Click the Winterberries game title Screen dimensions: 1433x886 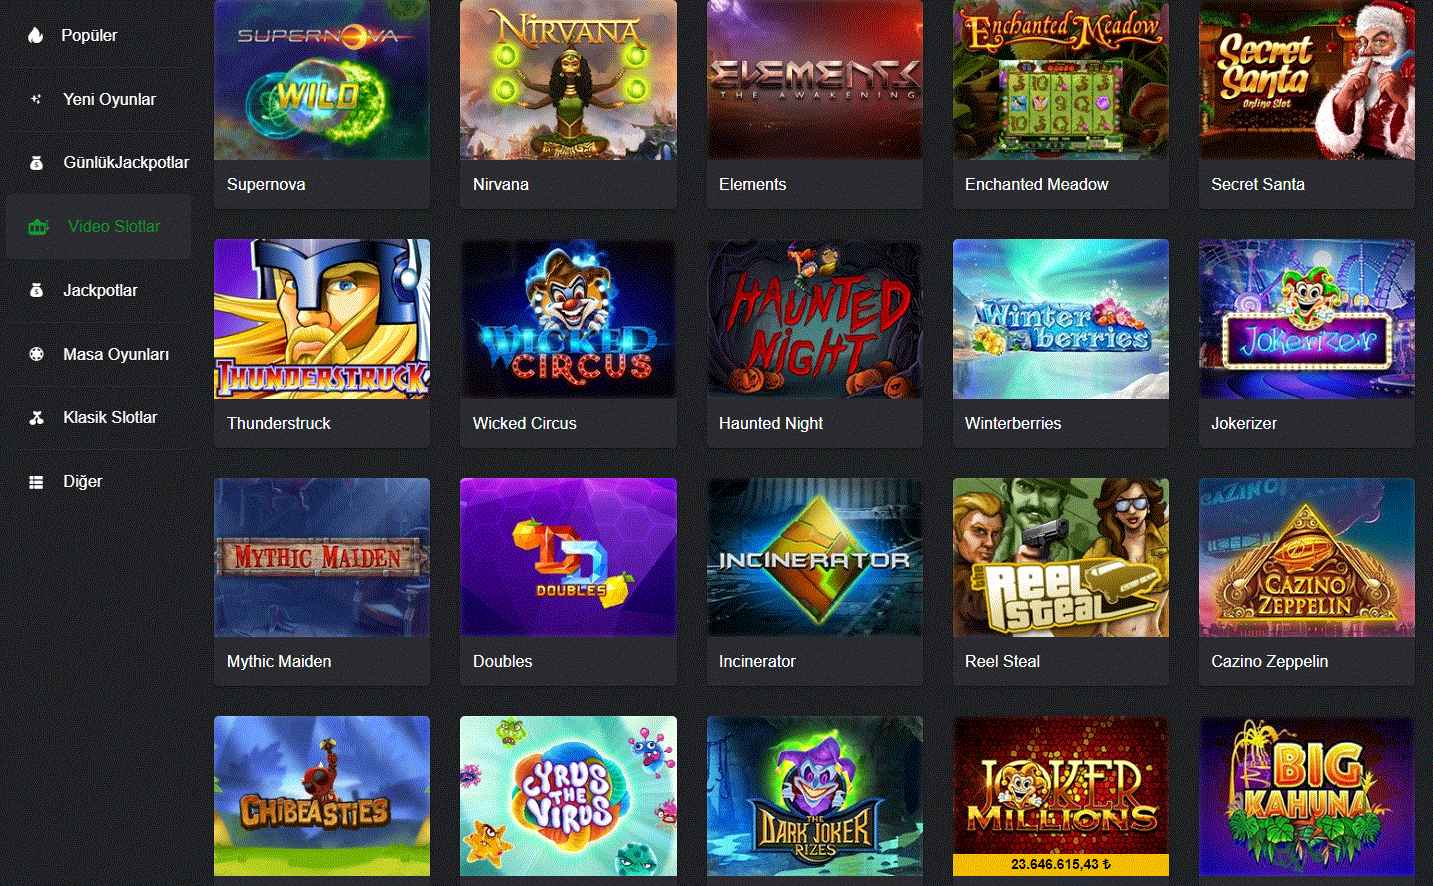(1013, 424)
